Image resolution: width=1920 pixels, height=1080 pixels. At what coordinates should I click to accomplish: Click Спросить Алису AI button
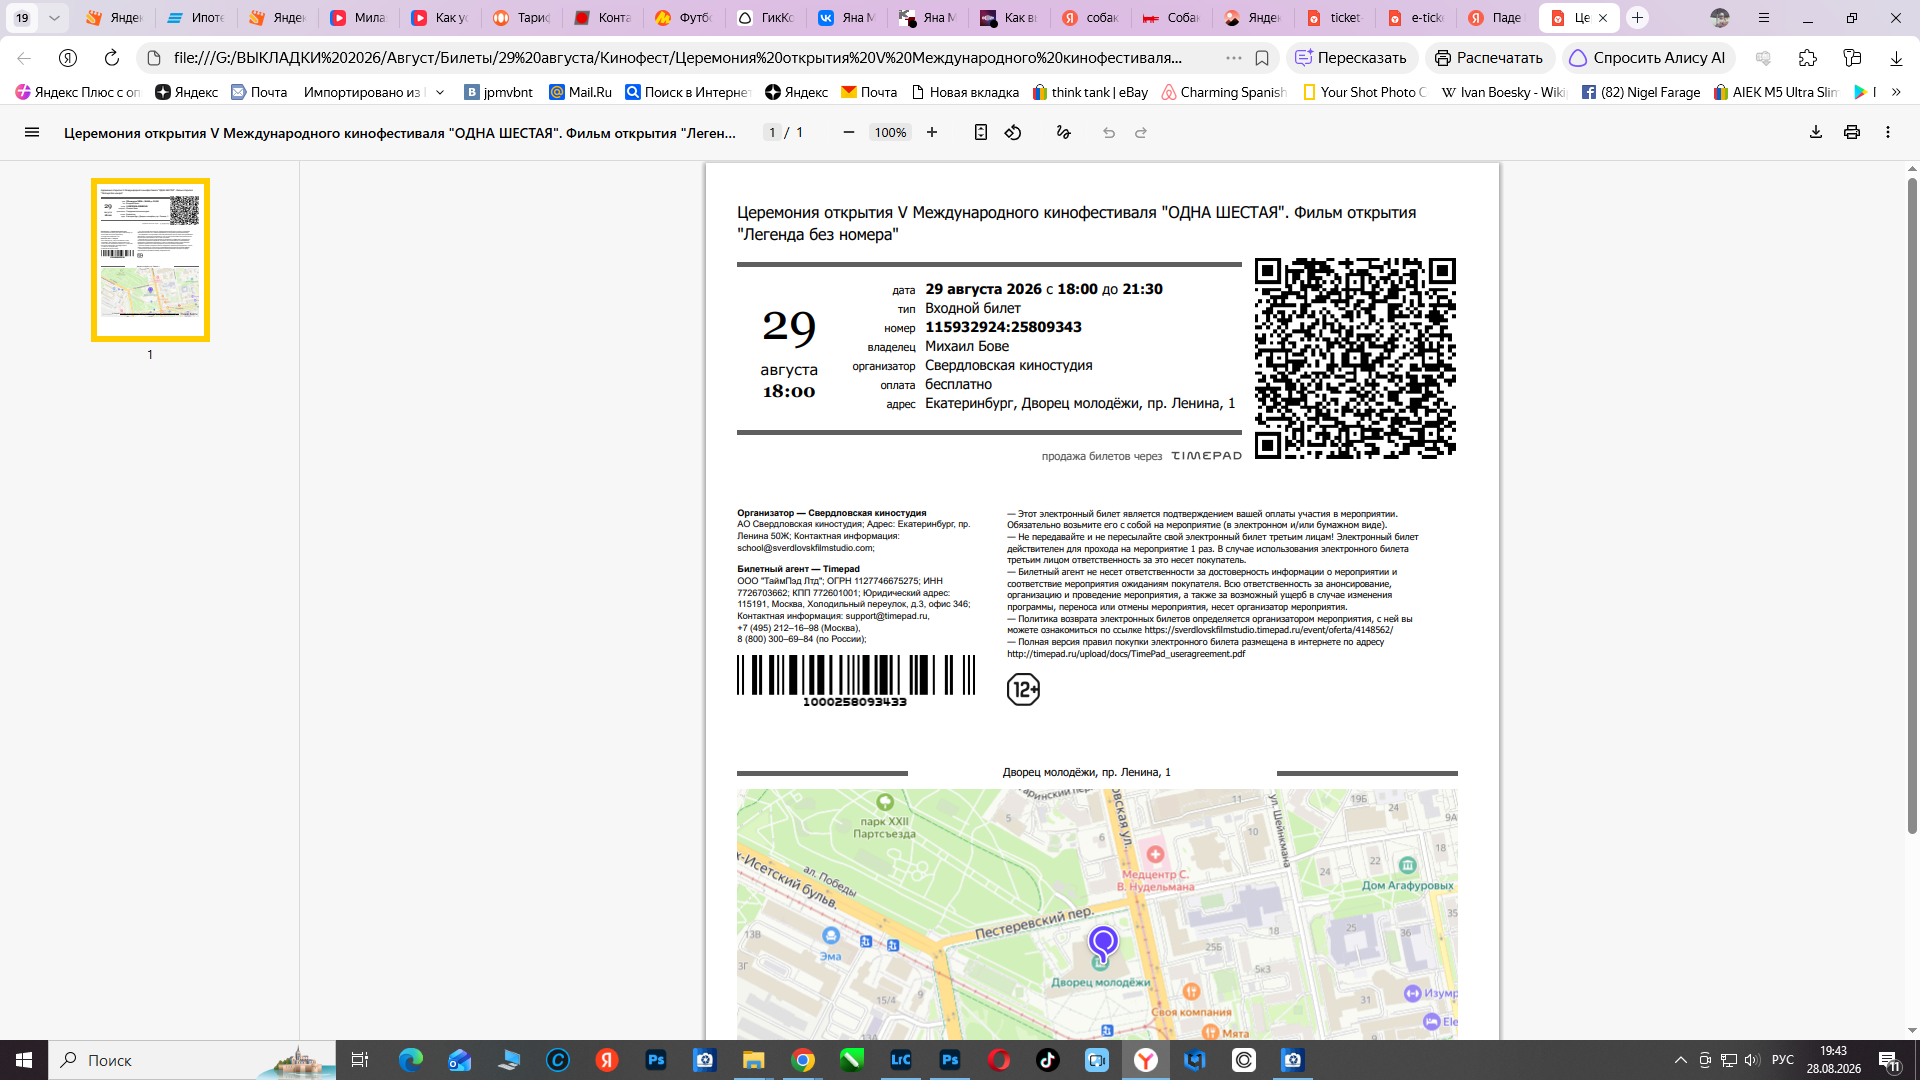click(x=1648, y=58)
